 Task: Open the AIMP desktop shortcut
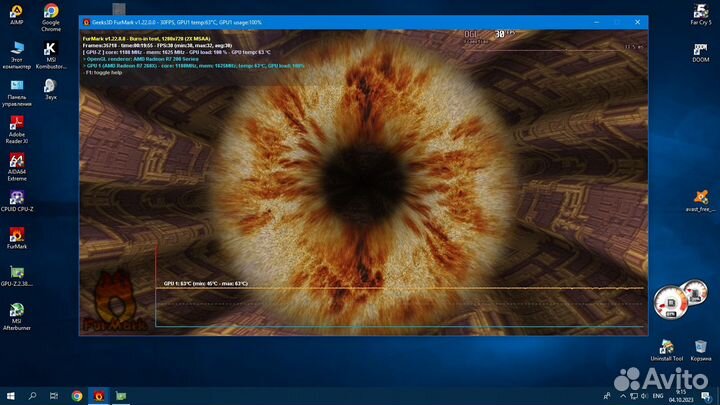17,14
